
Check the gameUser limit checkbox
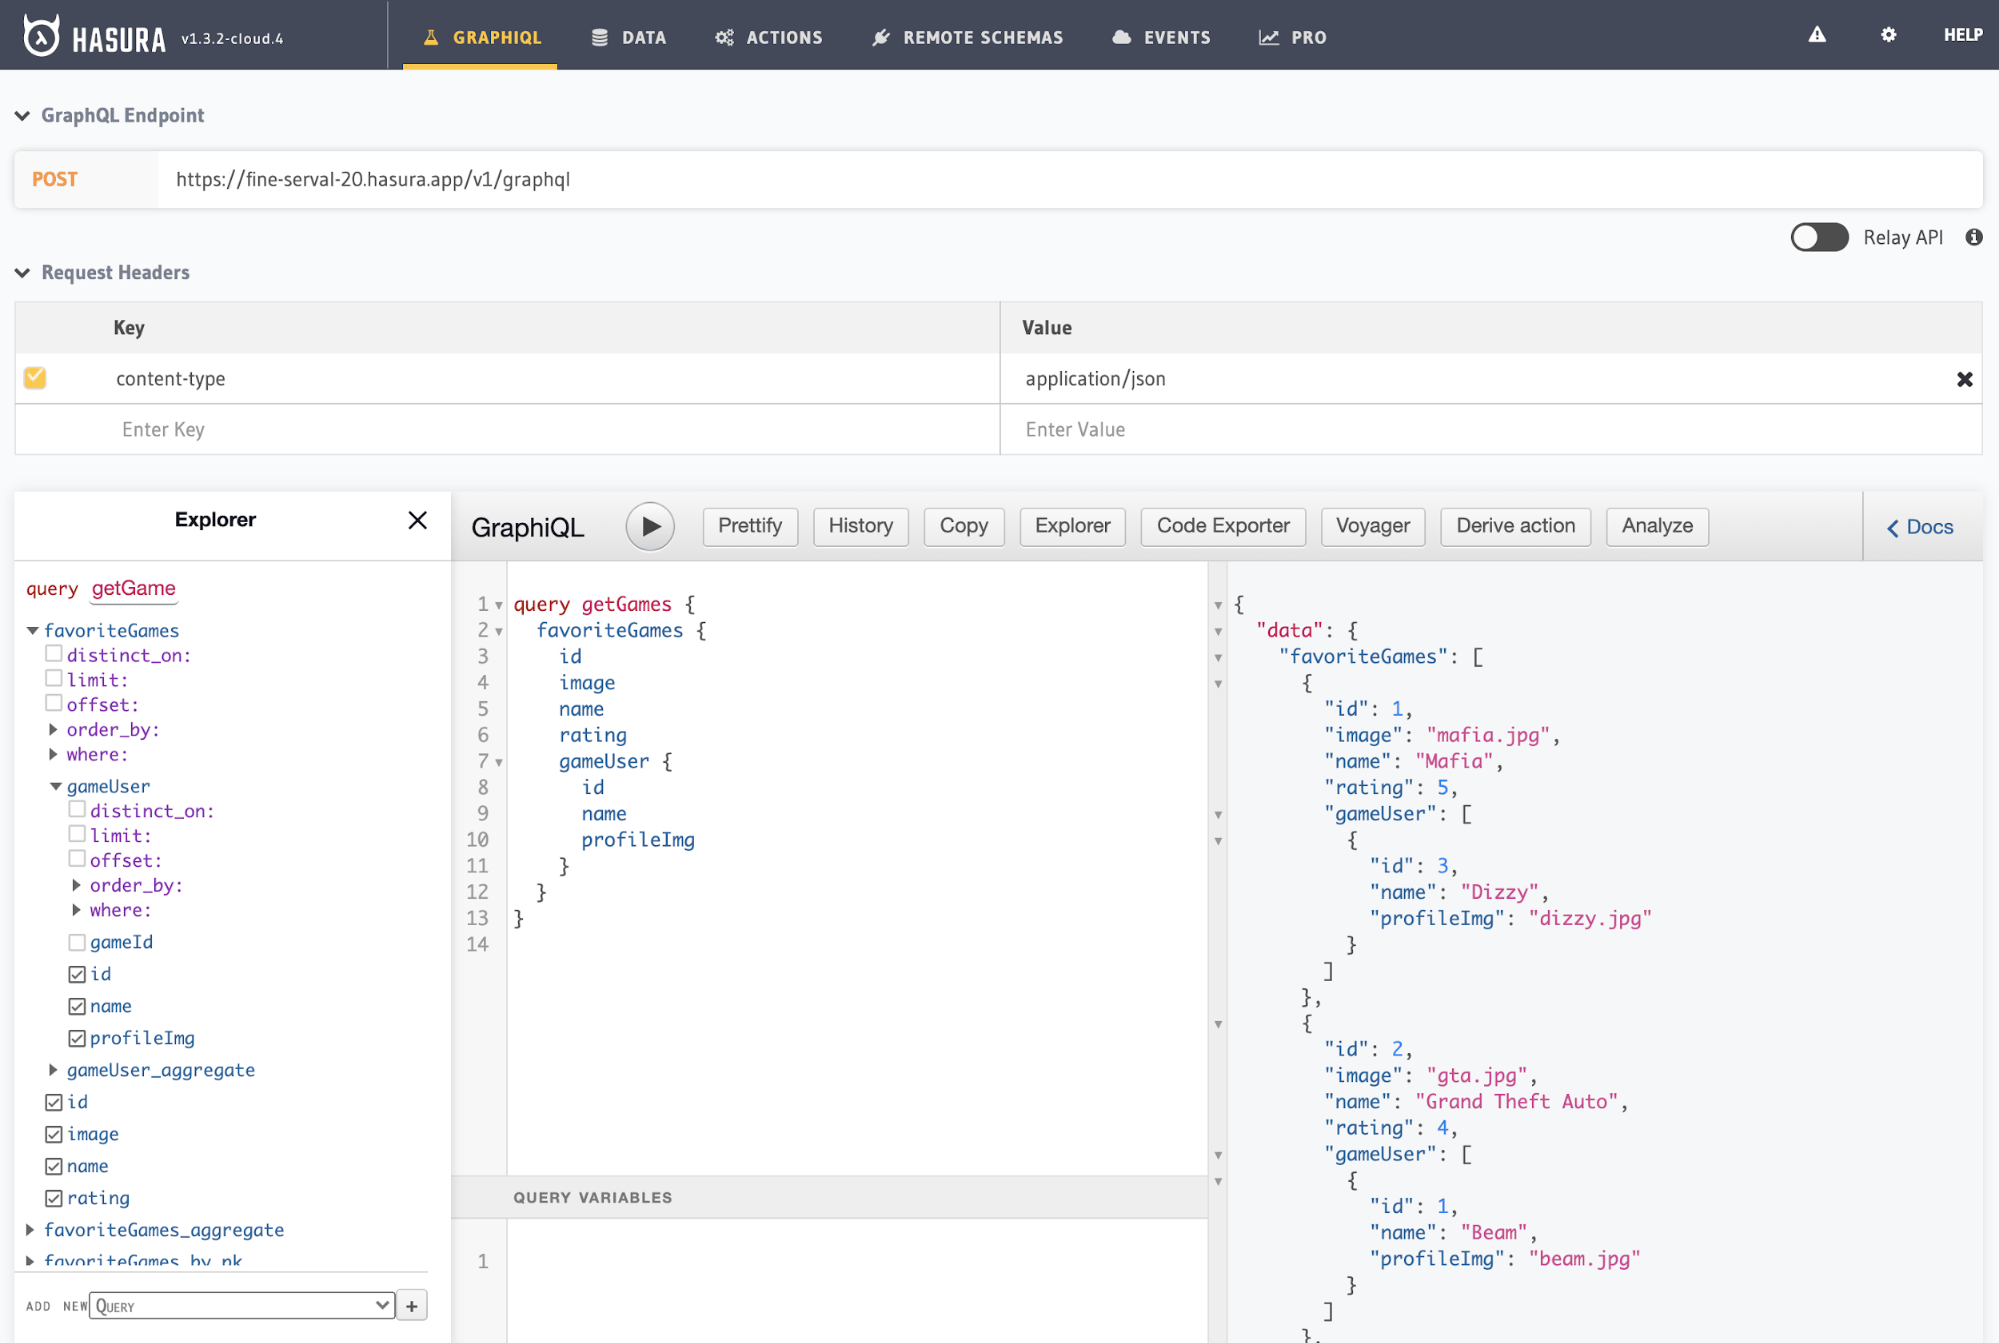pos(77,835)
